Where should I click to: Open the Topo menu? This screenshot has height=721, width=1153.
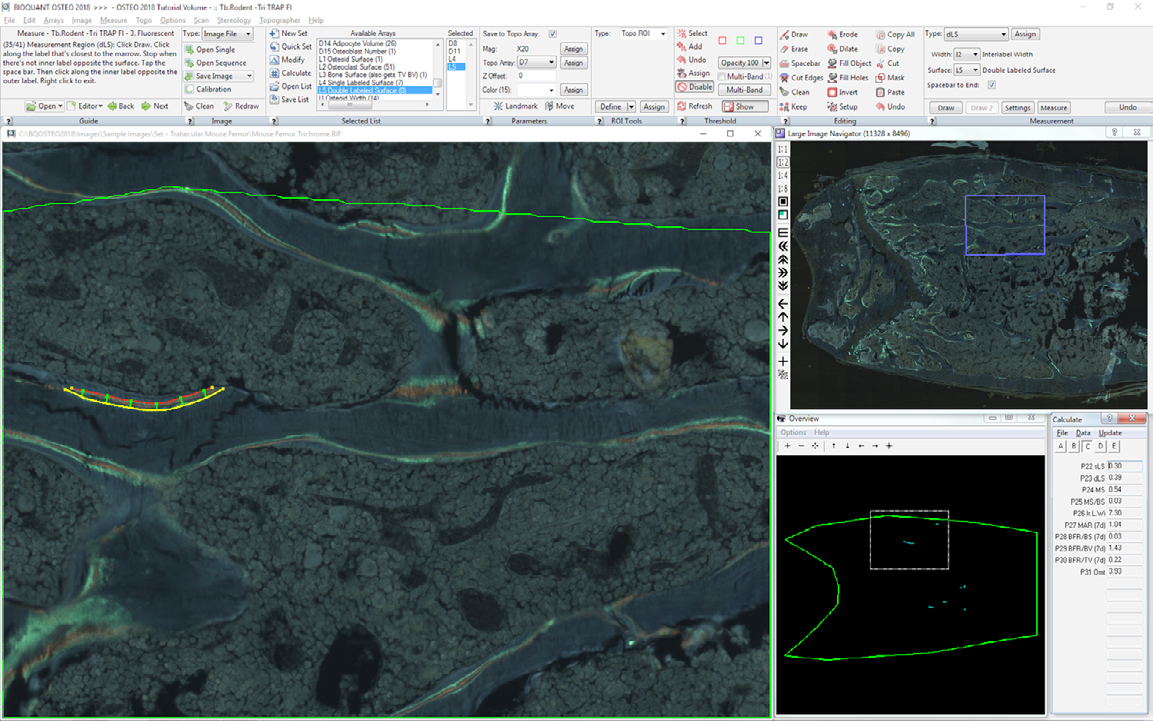(143, 21)
